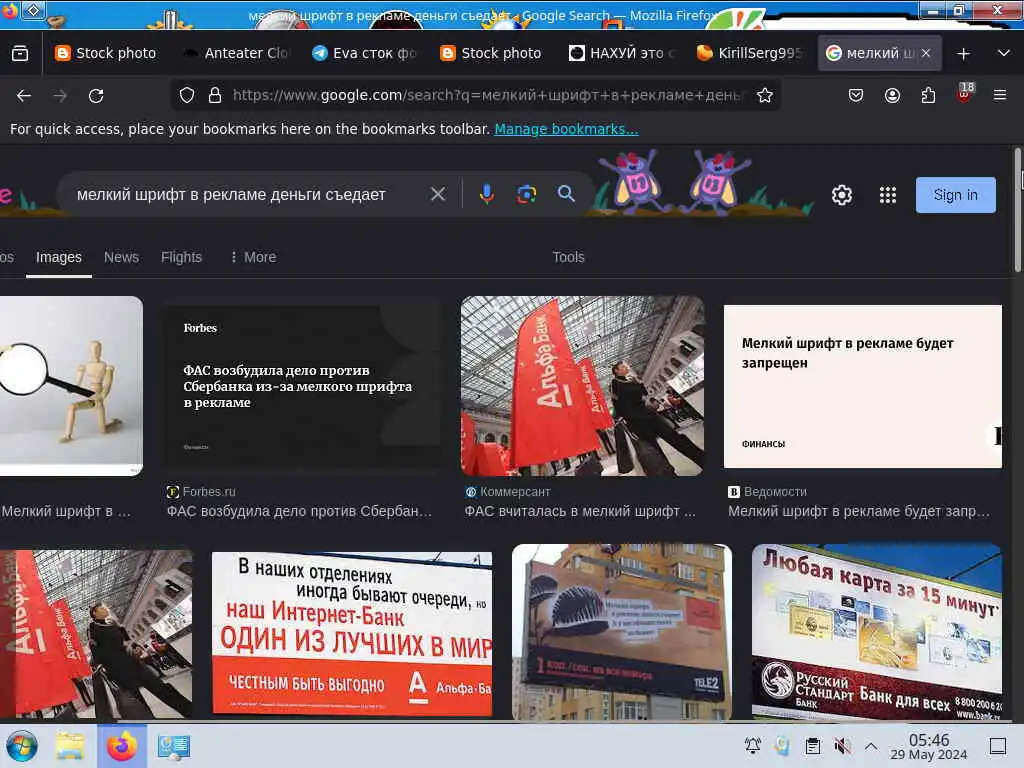Click the page vertical scrollbar
This screenshot has height=768, width=1024.
pyautogui.click(x=1017, y=209)
